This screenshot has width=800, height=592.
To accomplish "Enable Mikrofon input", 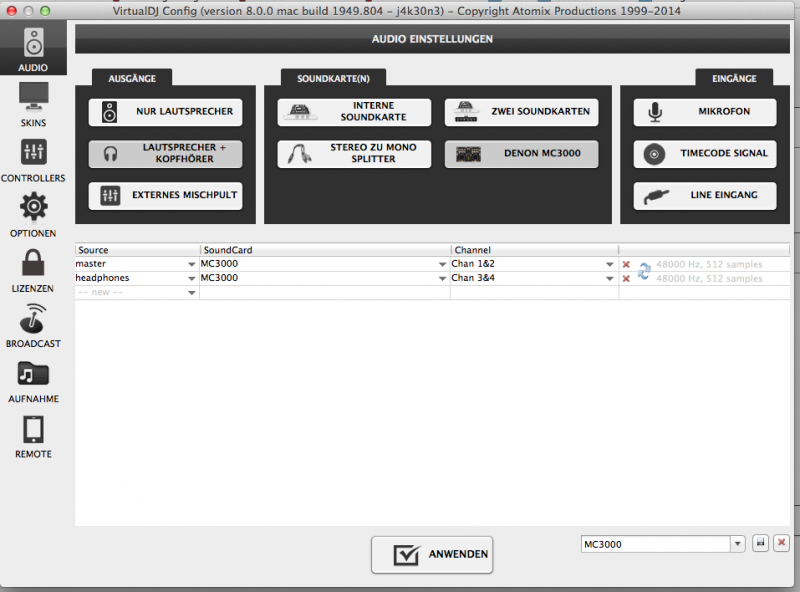I will click(705, 112).
